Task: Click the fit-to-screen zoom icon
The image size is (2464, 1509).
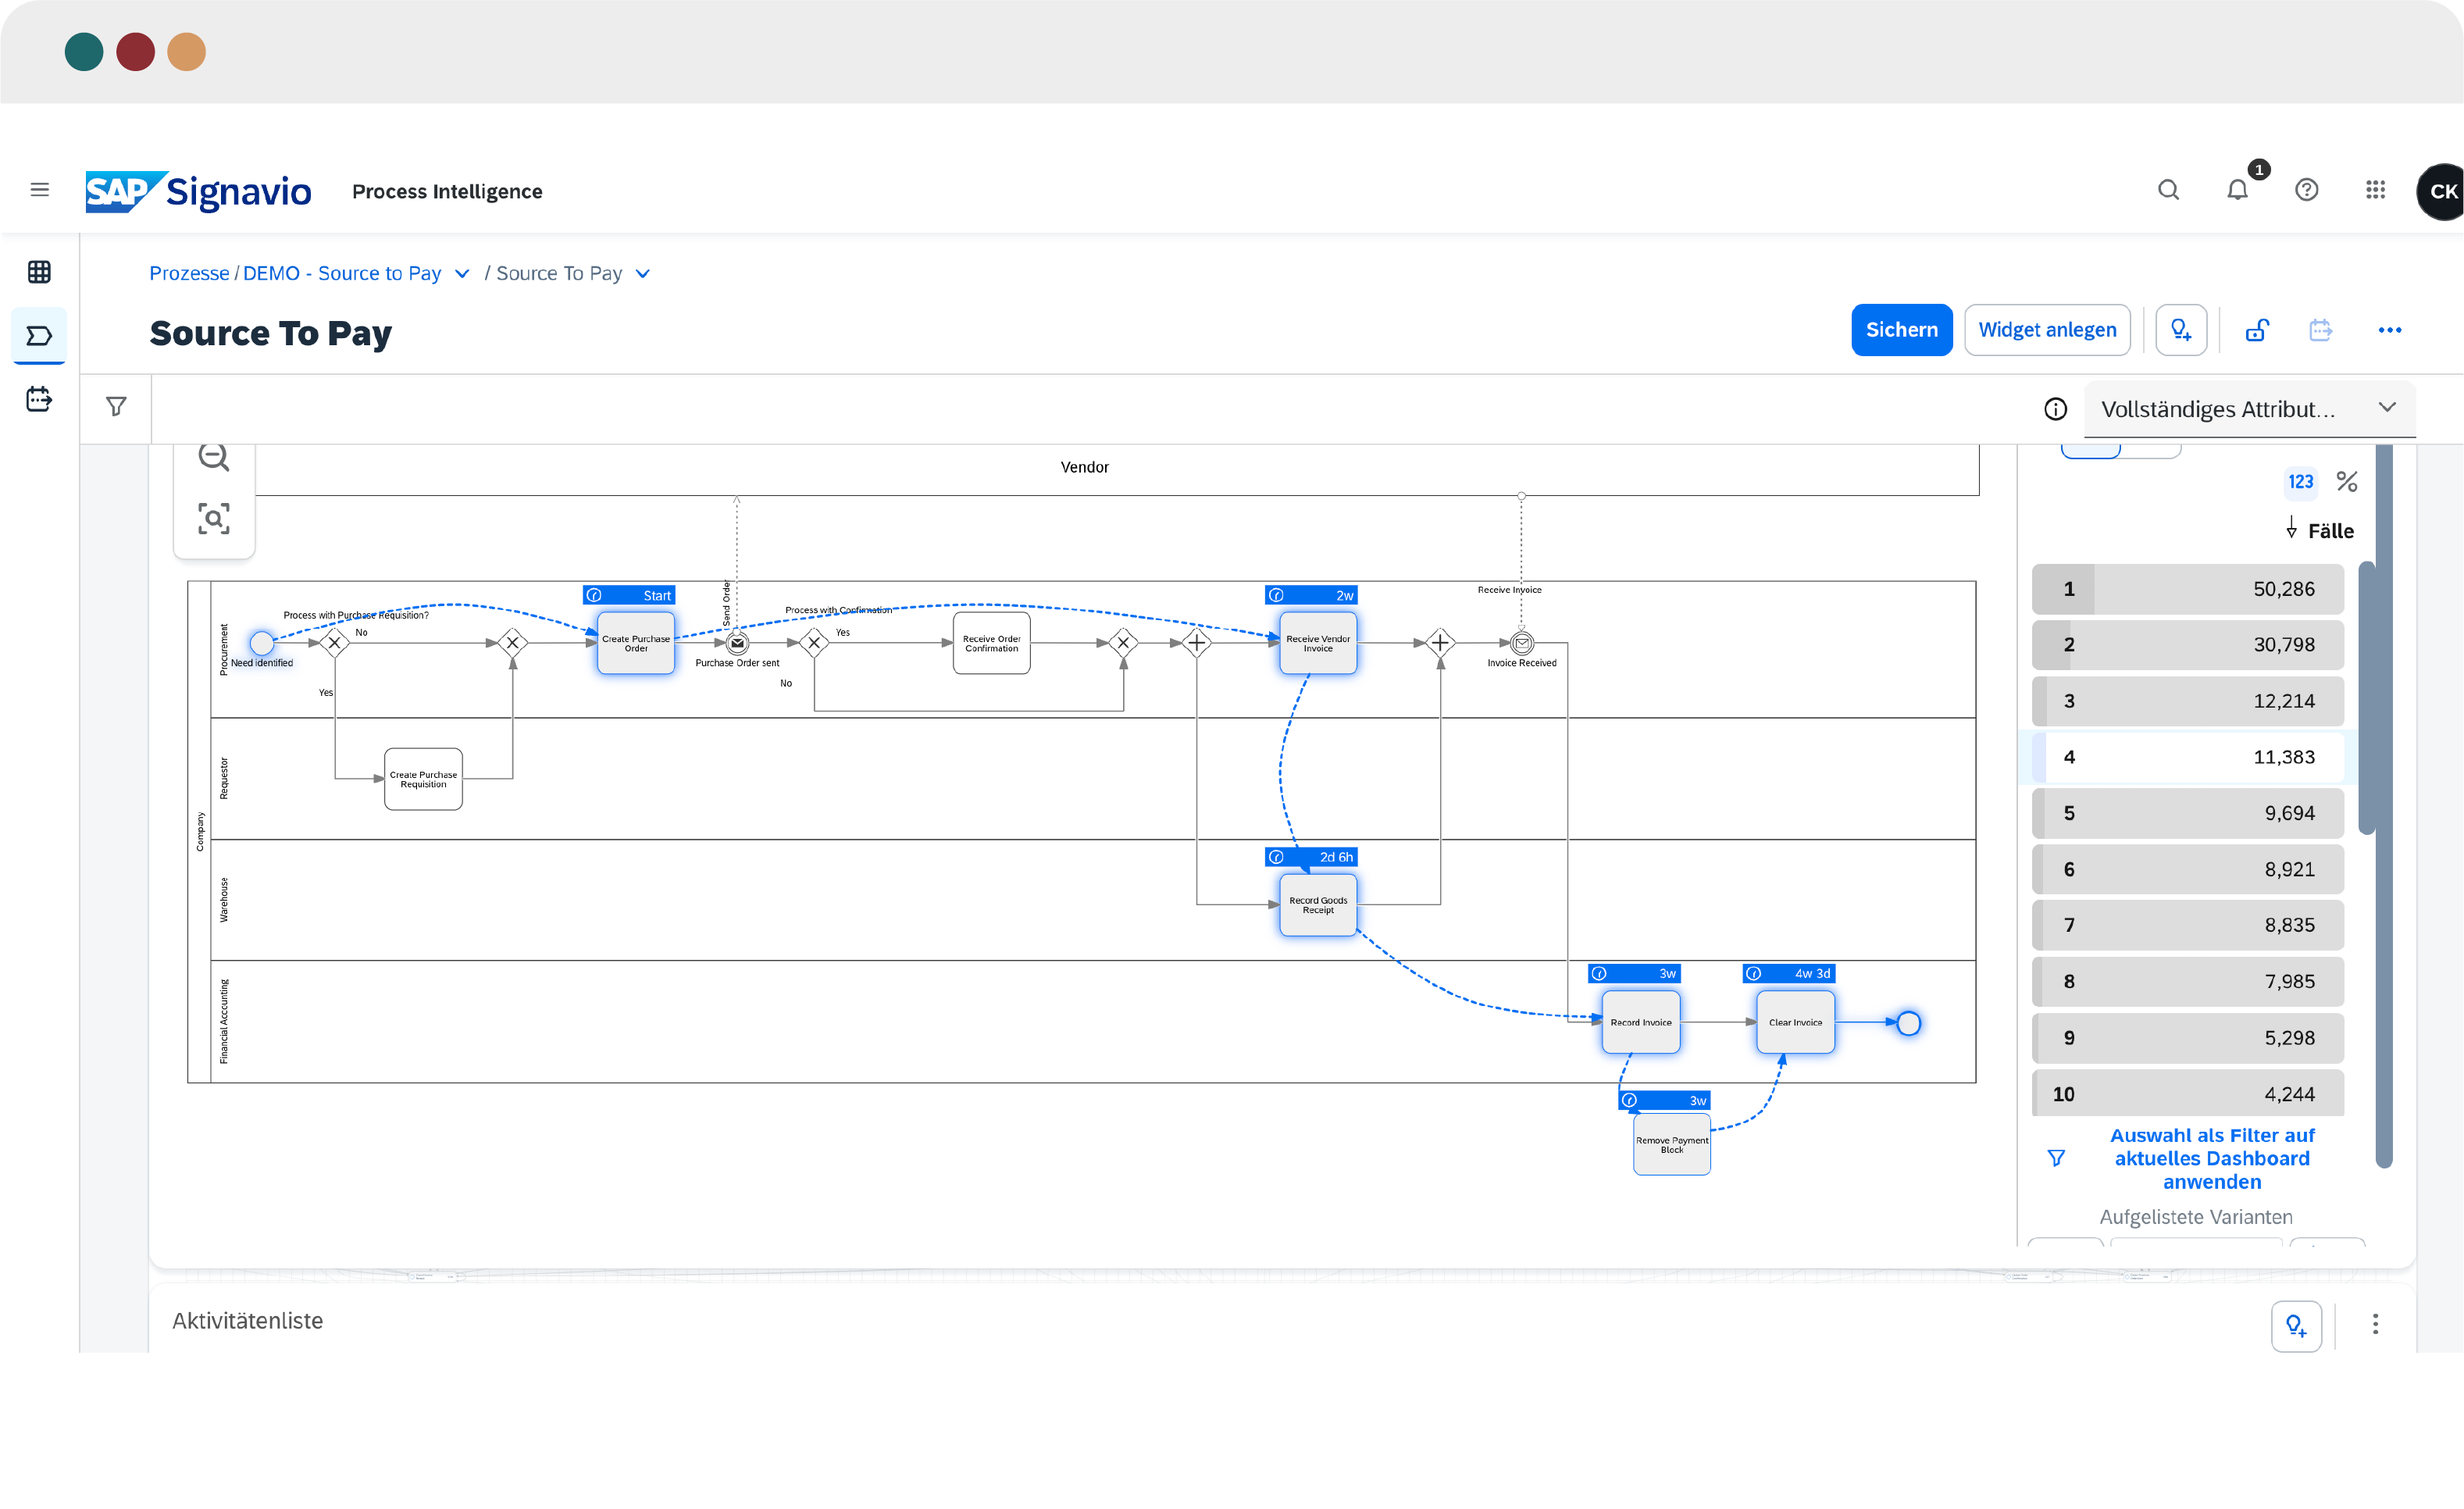Action: tap(213, 518)
